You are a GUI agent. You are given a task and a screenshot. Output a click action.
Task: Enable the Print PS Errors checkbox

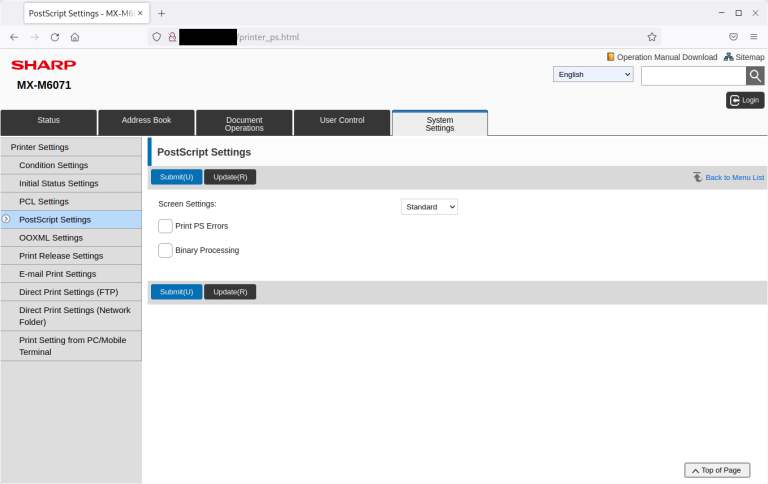[x=166, y=226]
